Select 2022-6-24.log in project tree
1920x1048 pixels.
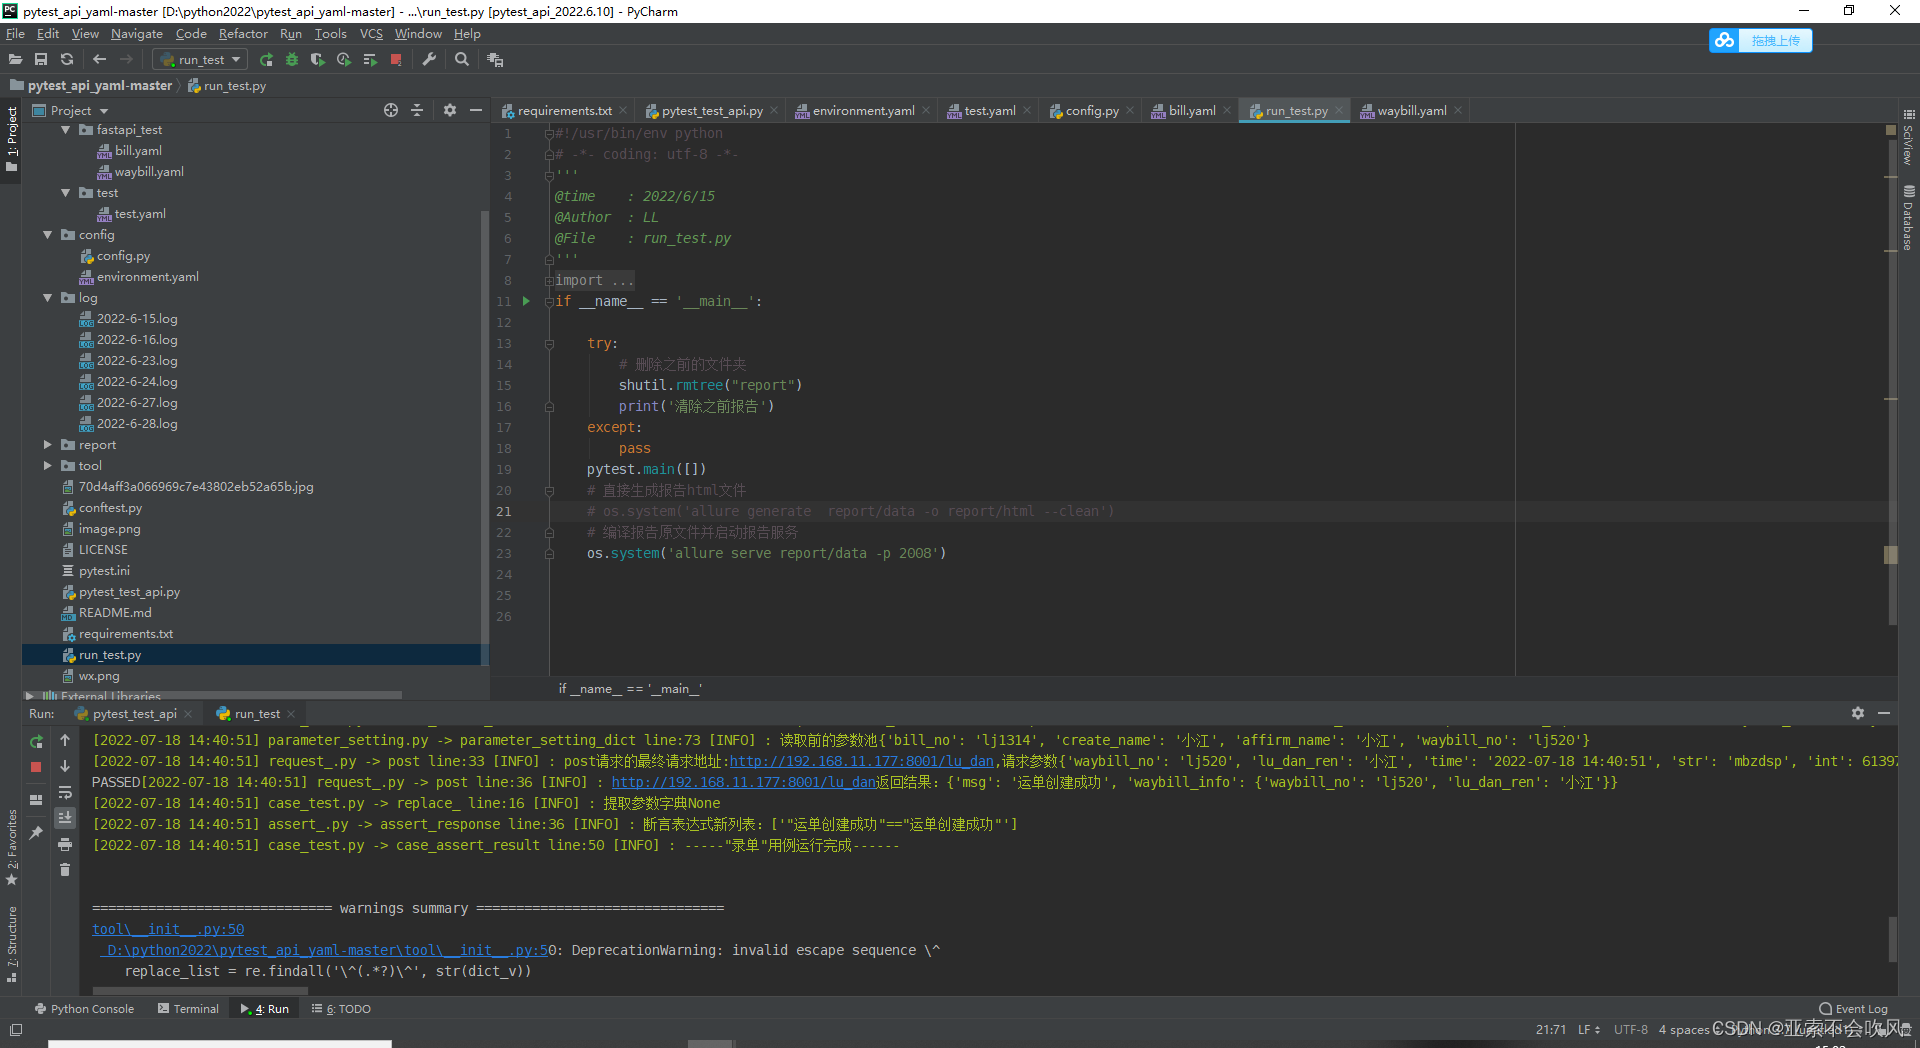tap(137, 382)
